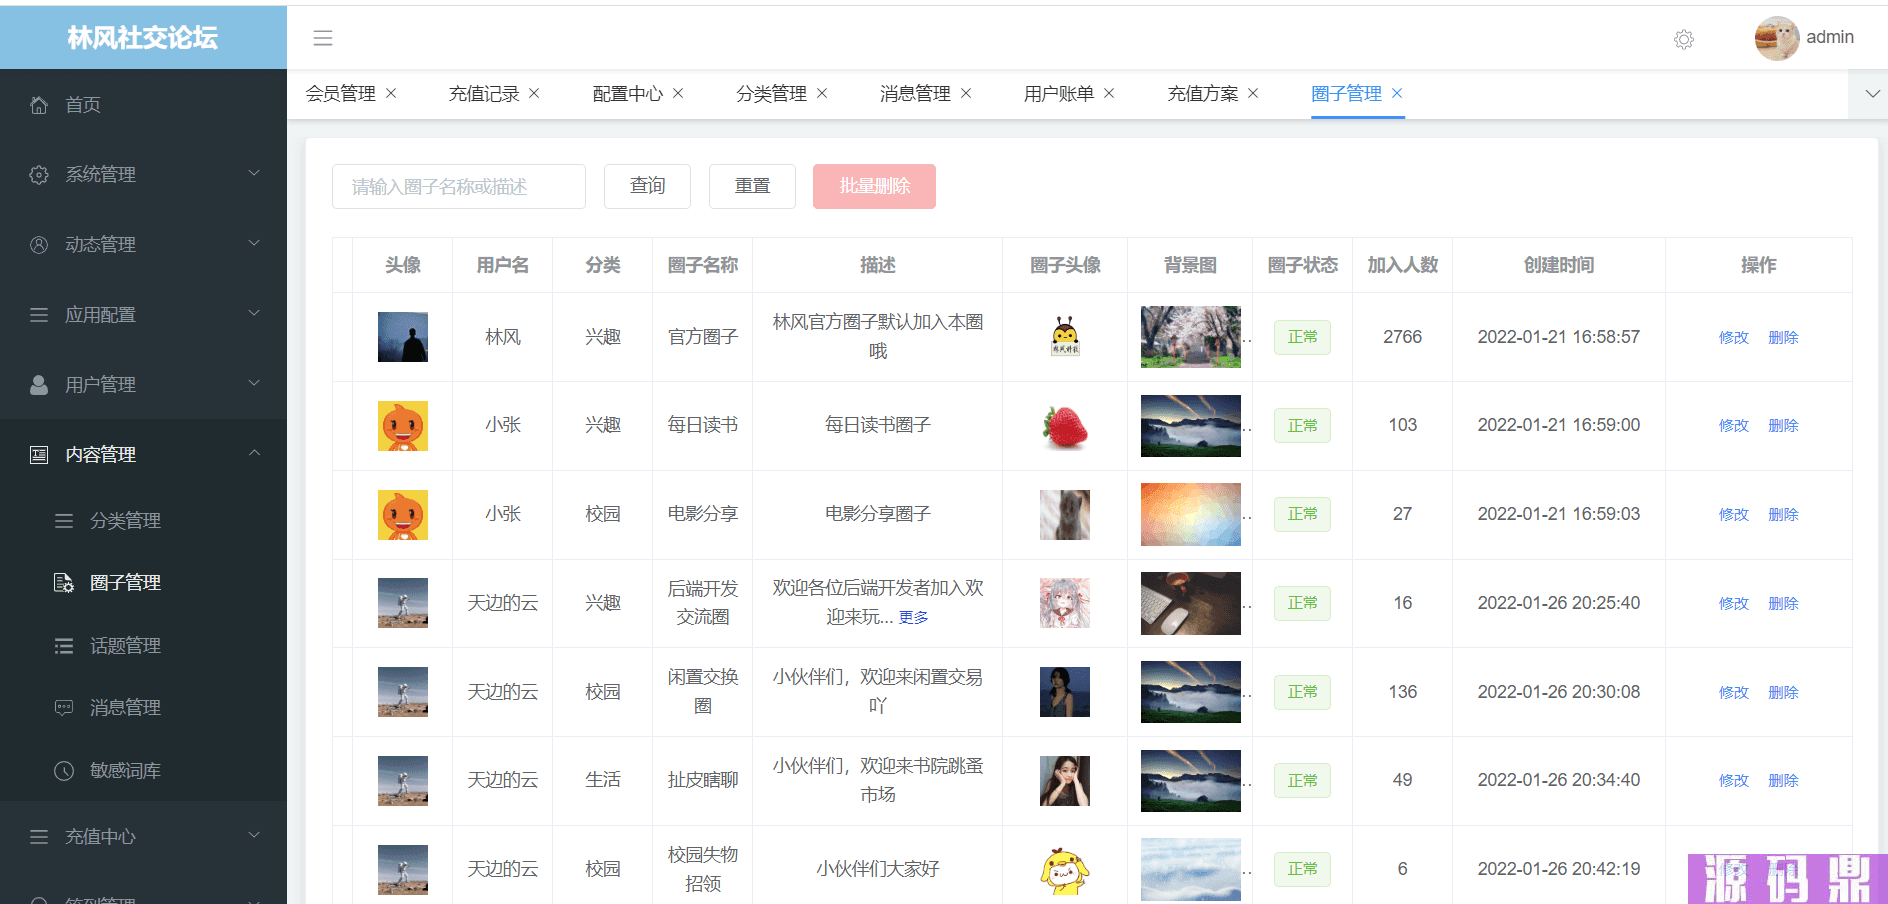This screenshot has width=1888, height=904.
Task: Open settings via the gear icon
Action: coord(1684,39)
